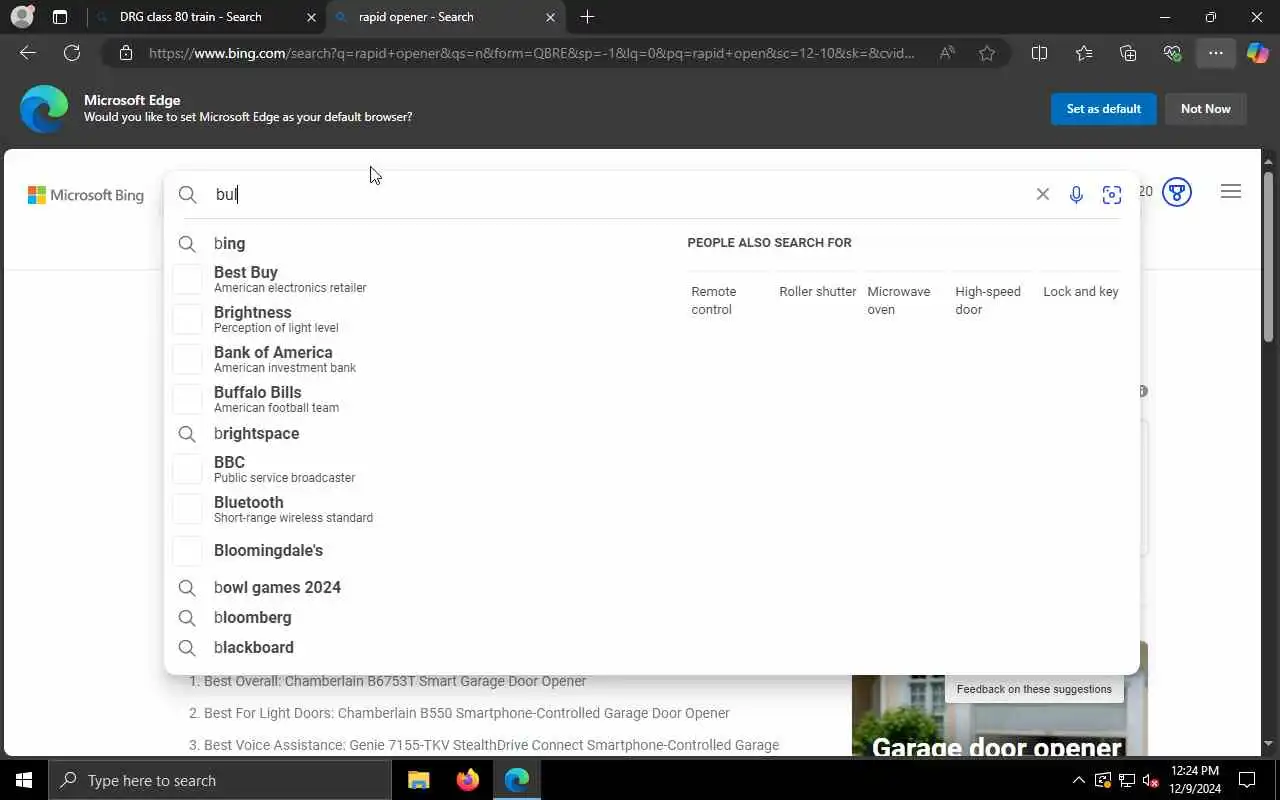Add this page to favorites

(987, 53)
